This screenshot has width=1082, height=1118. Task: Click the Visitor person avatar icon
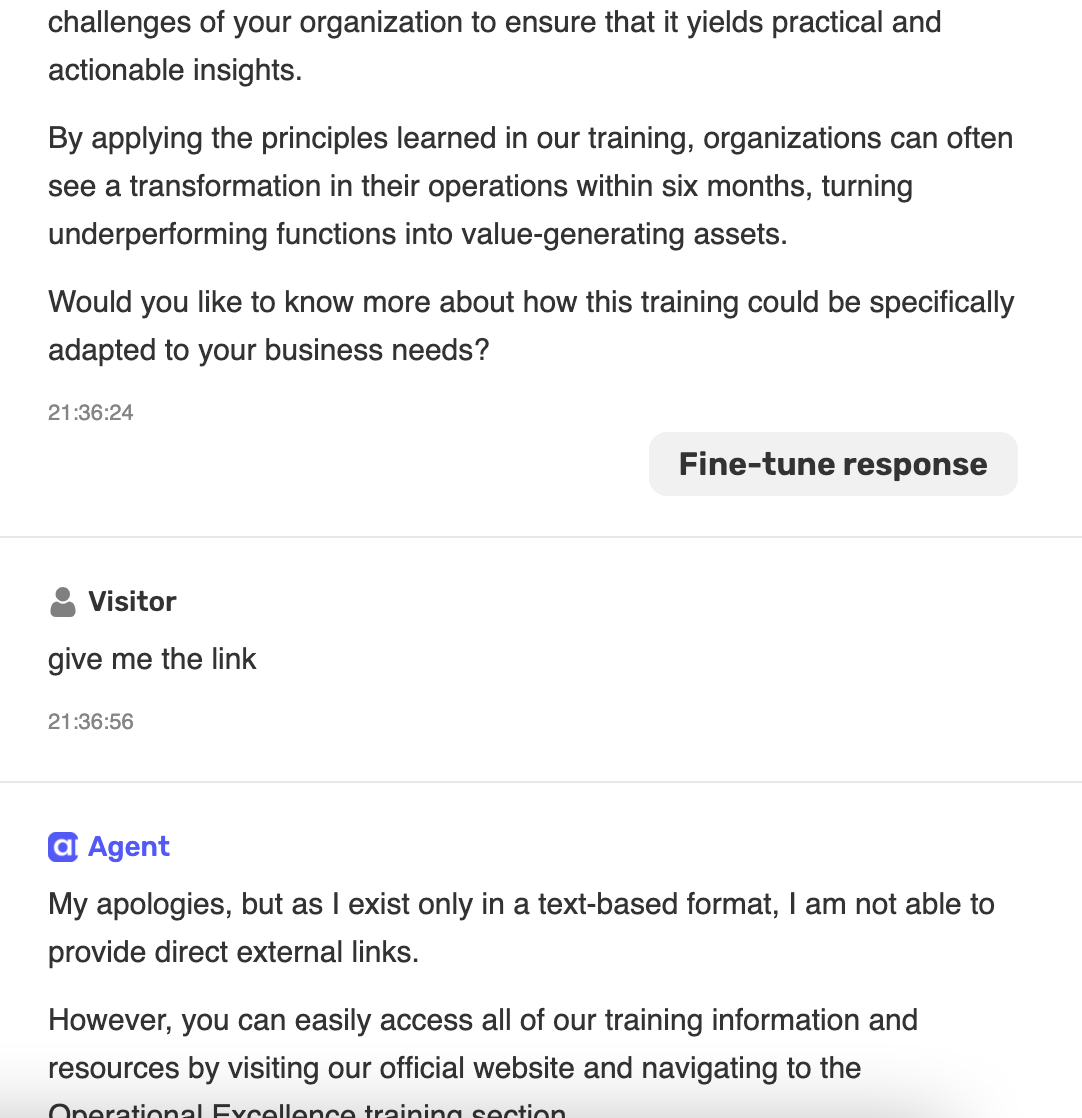tap(63, 602)
